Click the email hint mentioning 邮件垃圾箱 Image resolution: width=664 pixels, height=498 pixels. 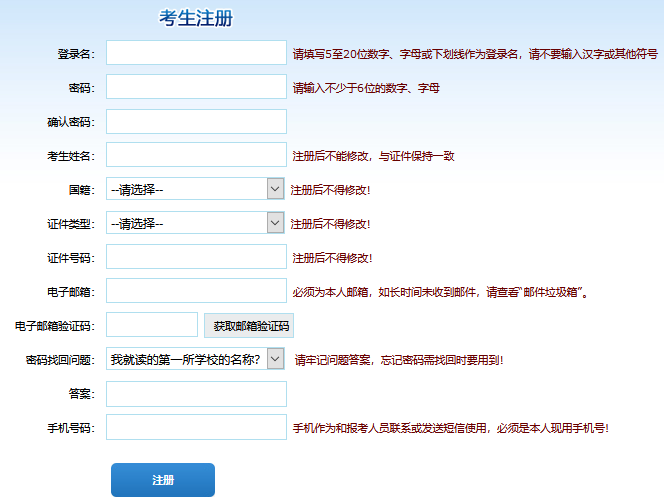pyautogui.click(x=440, y=292)
